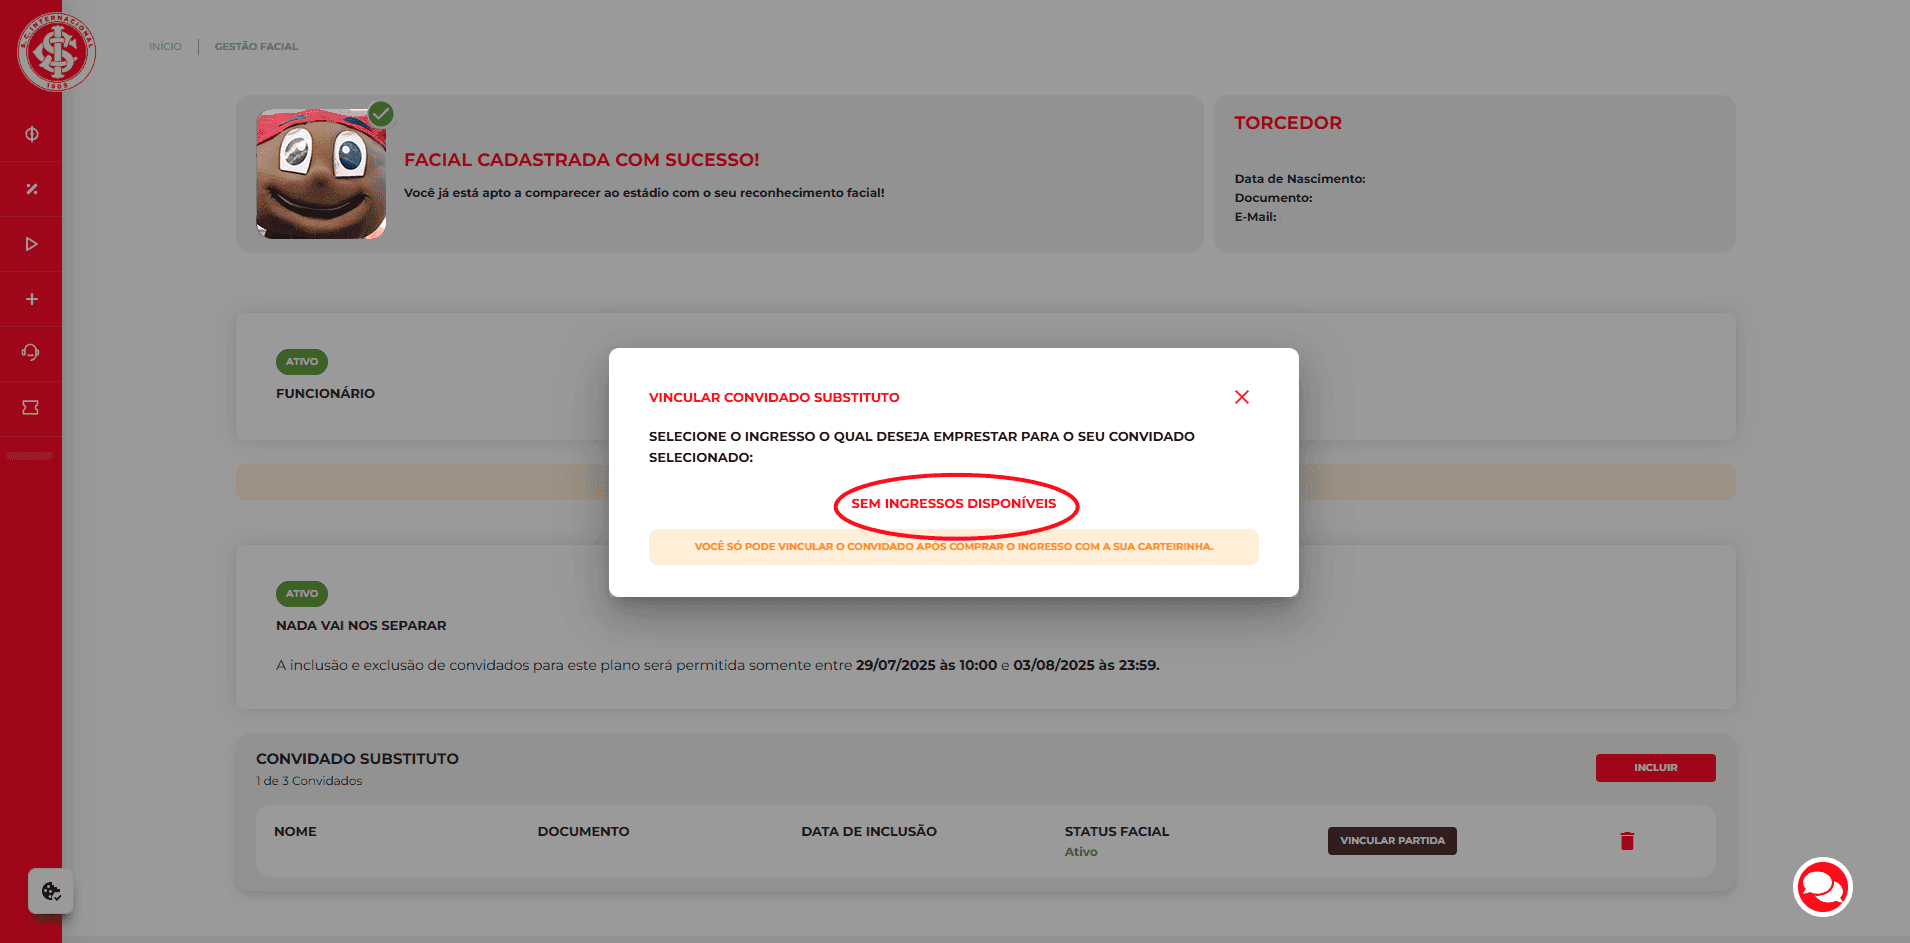Close the Vincular Convidado Substituto dialog
The width and height of the screenshot is (1910, 943).
[1242, 397]
